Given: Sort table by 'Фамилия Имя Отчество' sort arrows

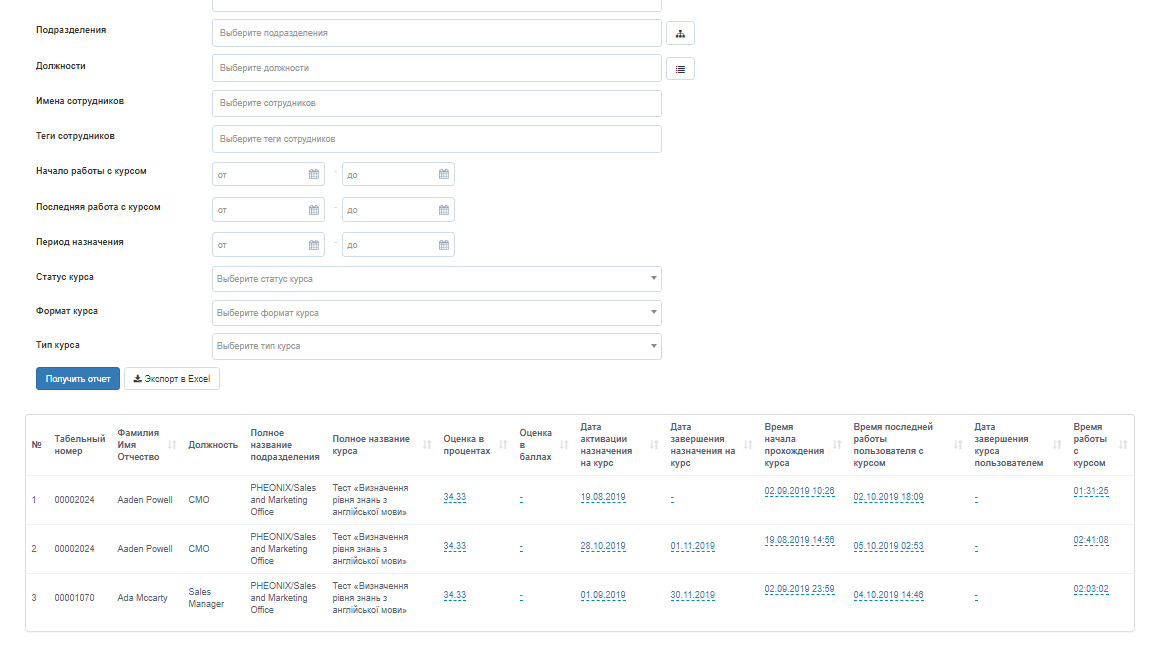Looking at the screenshot, I should click(x=172, y=445).
